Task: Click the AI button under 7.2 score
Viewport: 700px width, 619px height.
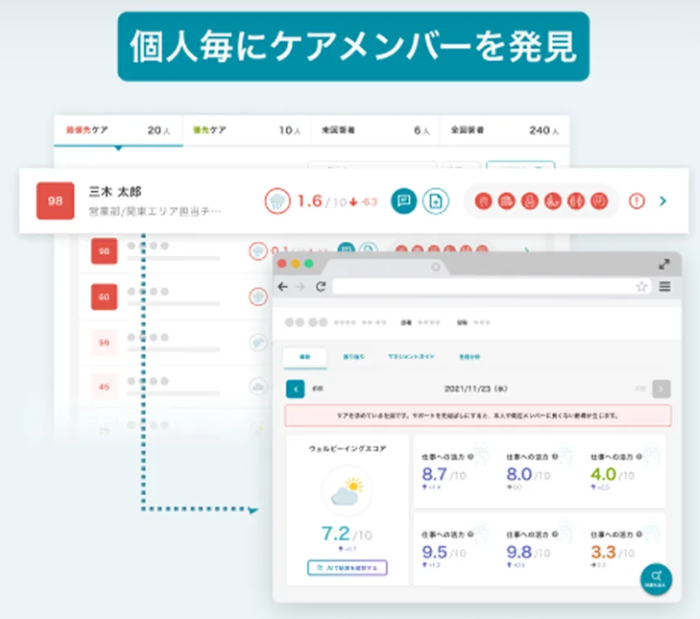Action: pos(347,568)
